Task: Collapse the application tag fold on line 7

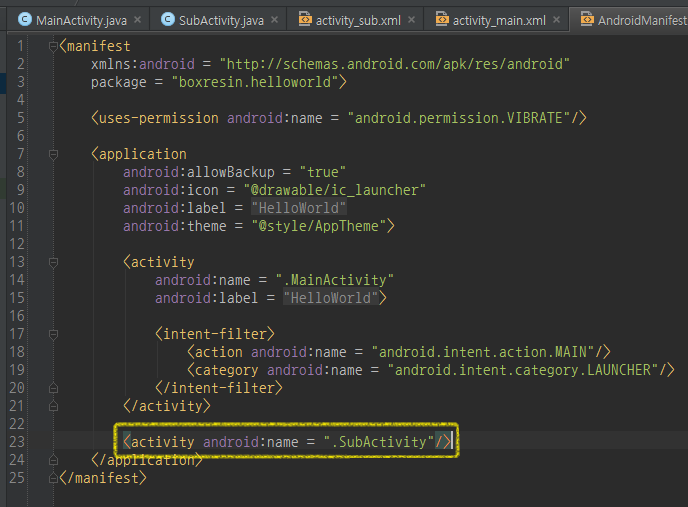Action: click(x=54, y=154)
